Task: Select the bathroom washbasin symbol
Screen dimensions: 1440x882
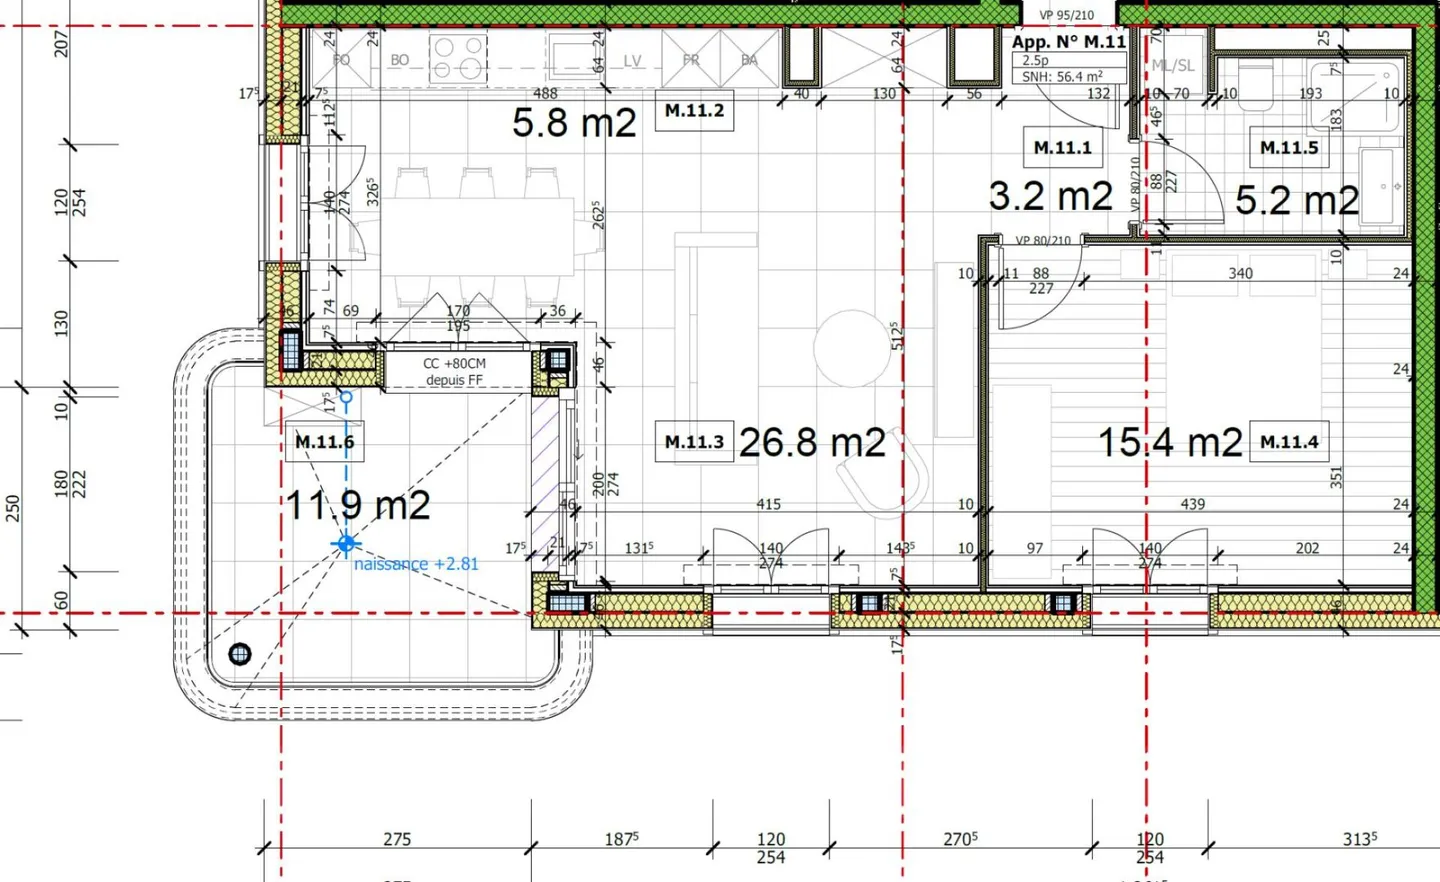Action: click(1382, 187)
